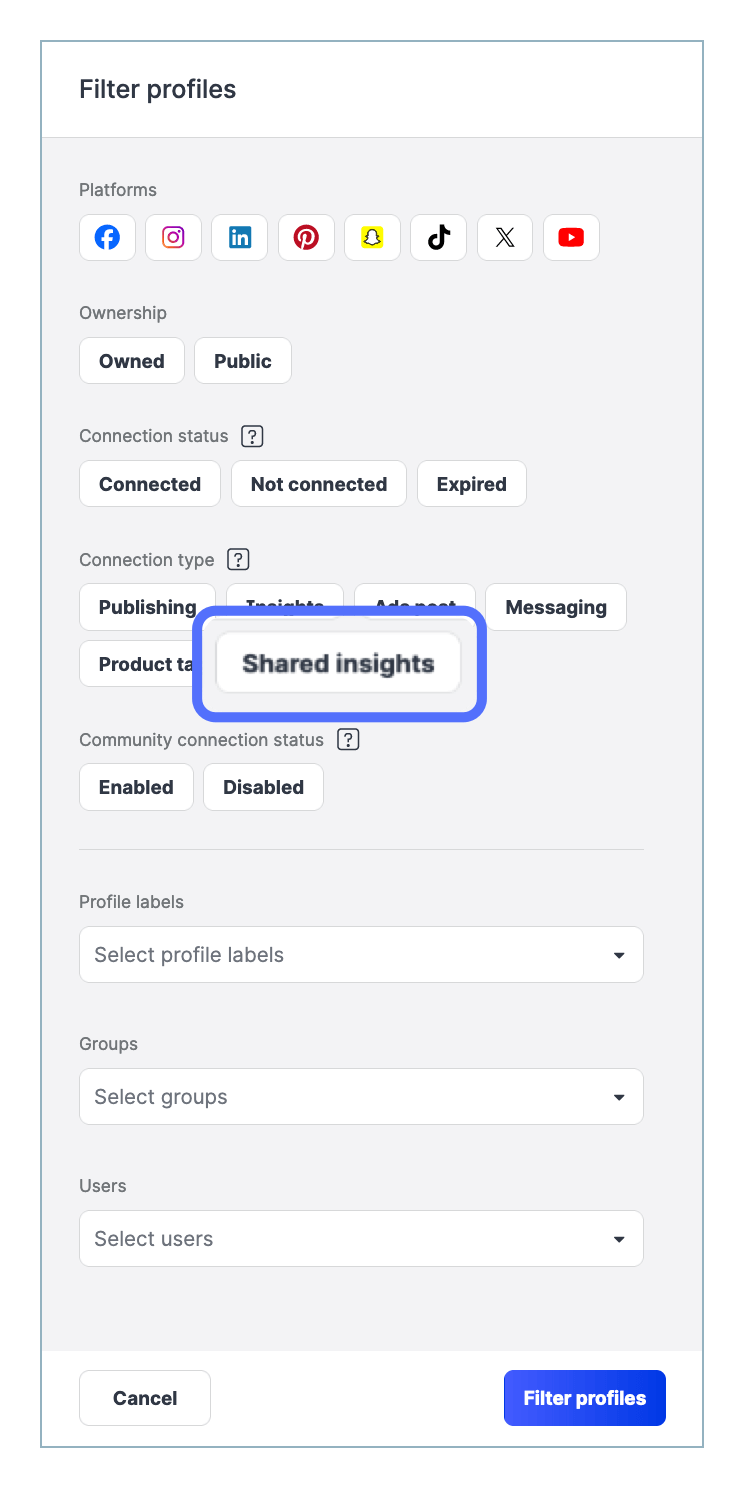This screenshot has height=1488, width=744.
Task: Toggle the Owned ownership filter
Action: [x=131, y=360]
